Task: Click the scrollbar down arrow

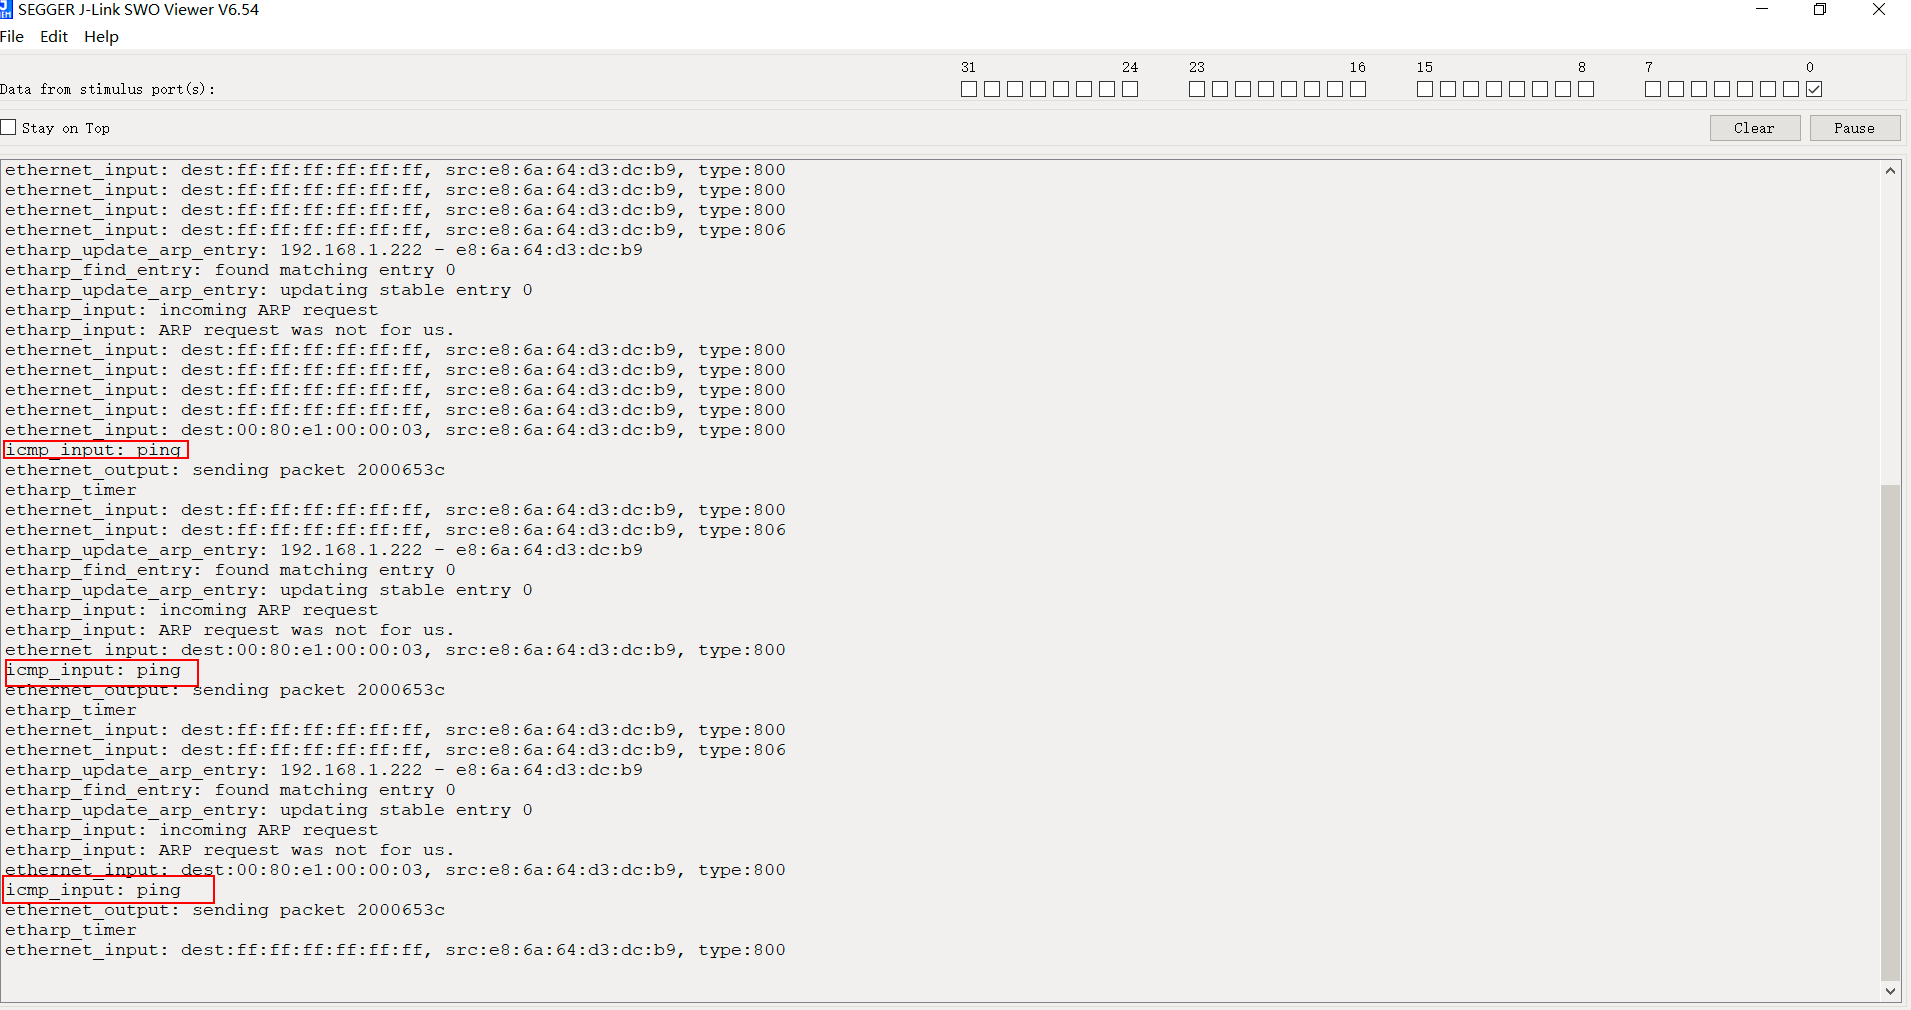Action: (1889, 991)
